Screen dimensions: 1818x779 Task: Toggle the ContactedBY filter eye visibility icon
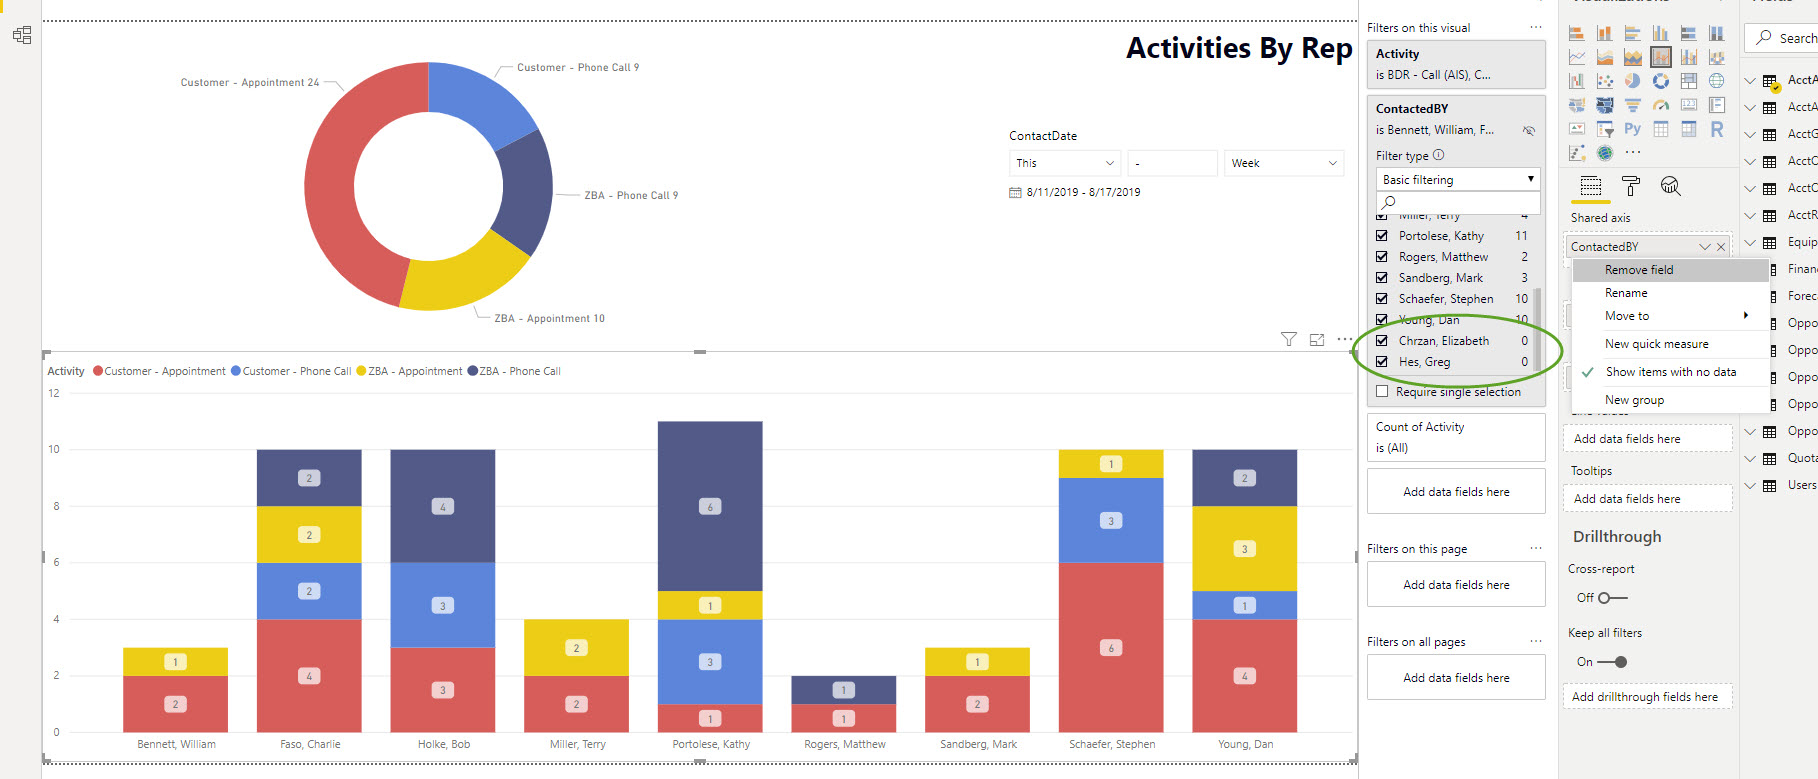click(1528, 131)
